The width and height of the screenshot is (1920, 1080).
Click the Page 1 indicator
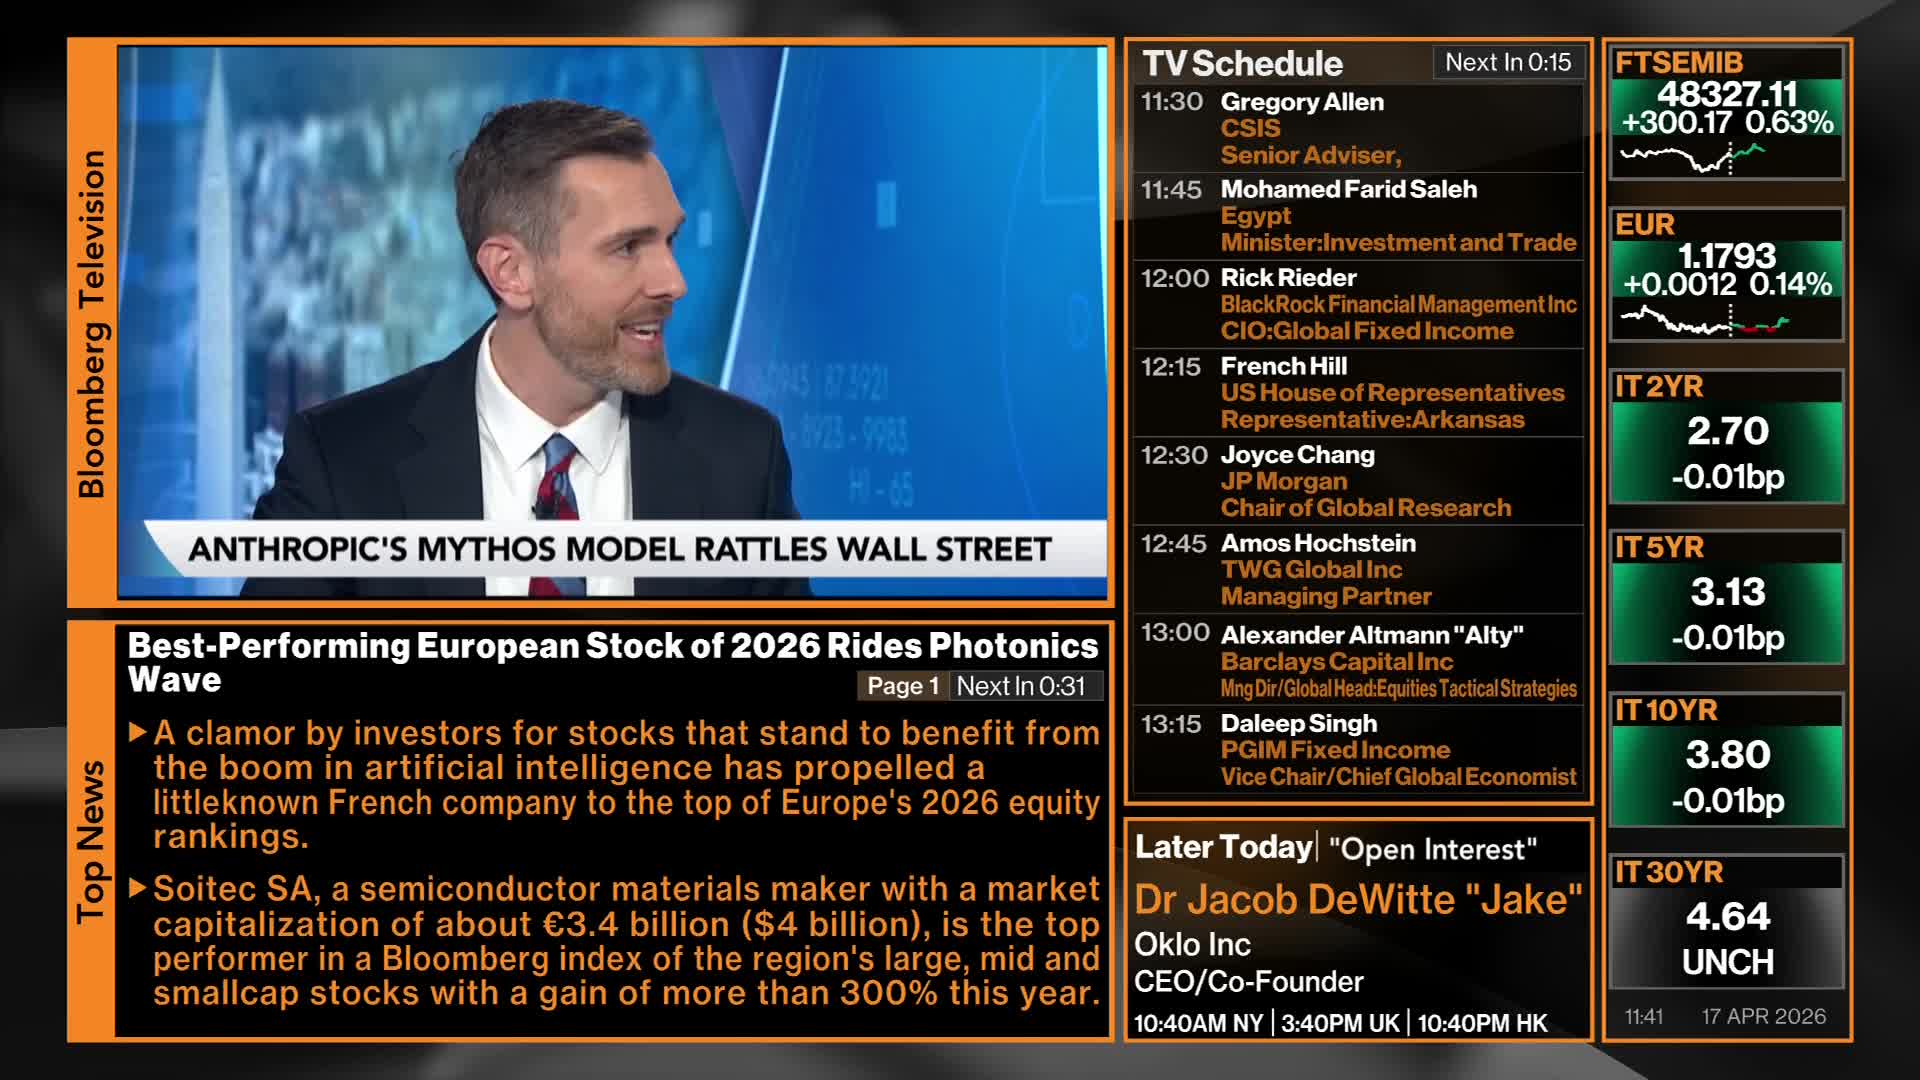[902, 686]
